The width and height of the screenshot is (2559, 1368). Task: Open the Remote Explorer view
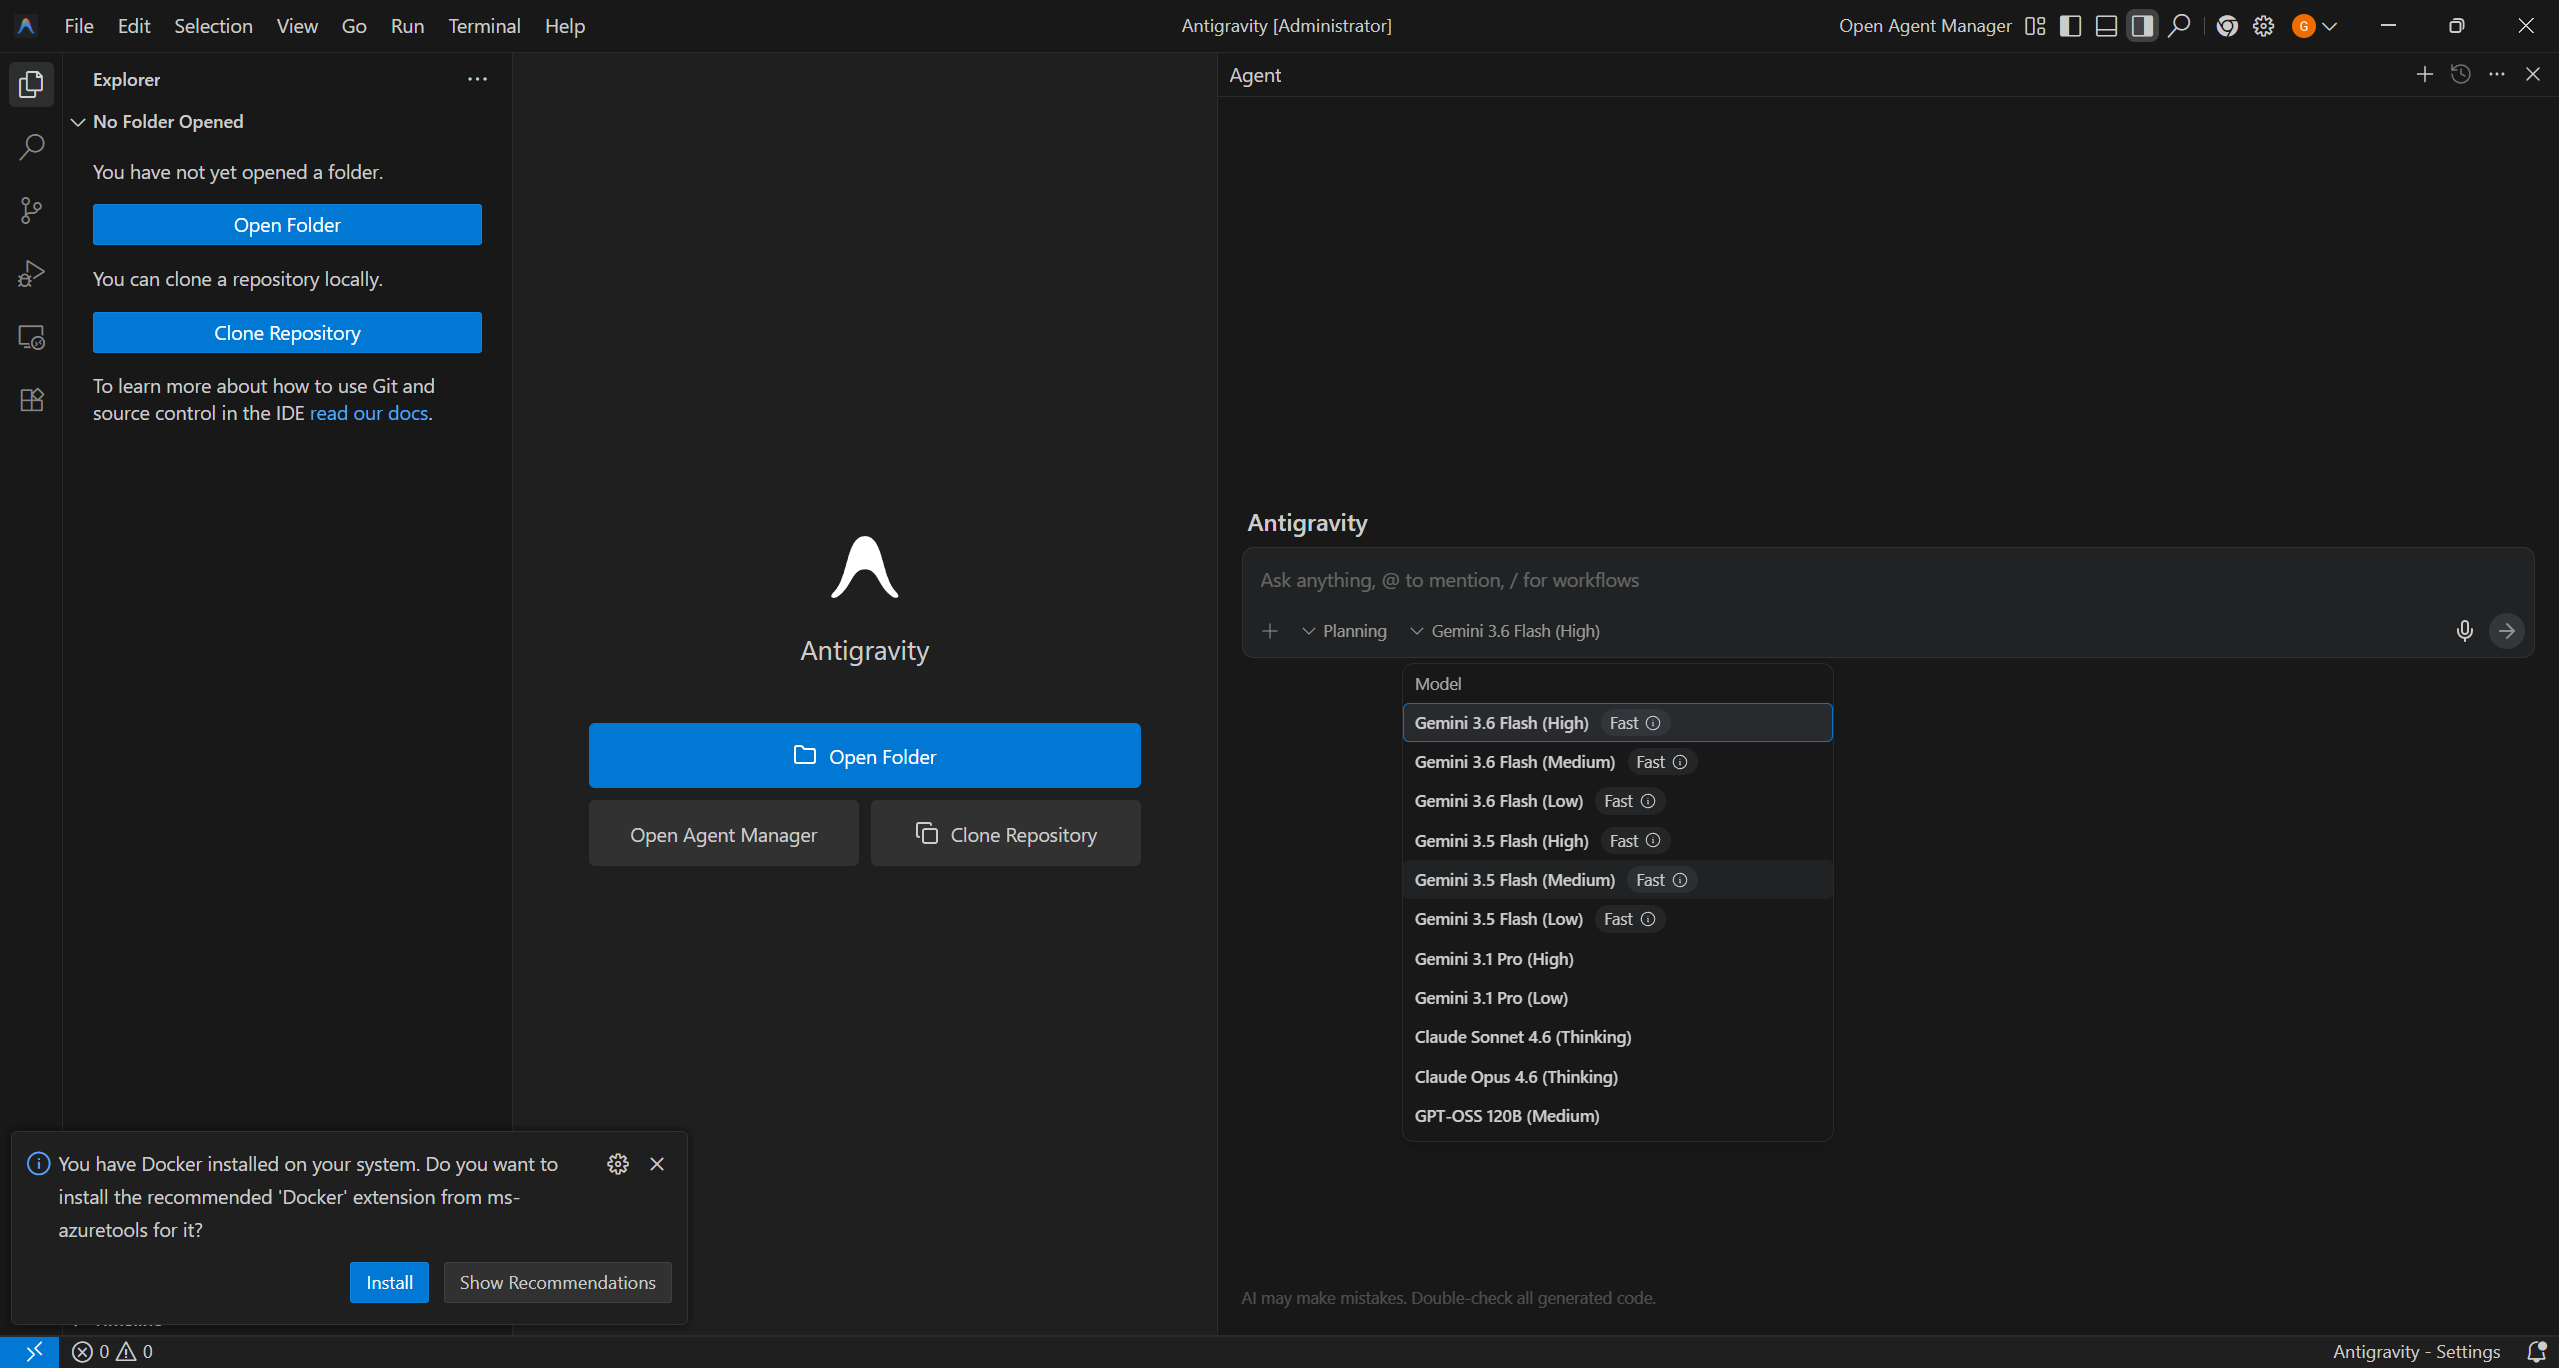click(x=31, y=337)
